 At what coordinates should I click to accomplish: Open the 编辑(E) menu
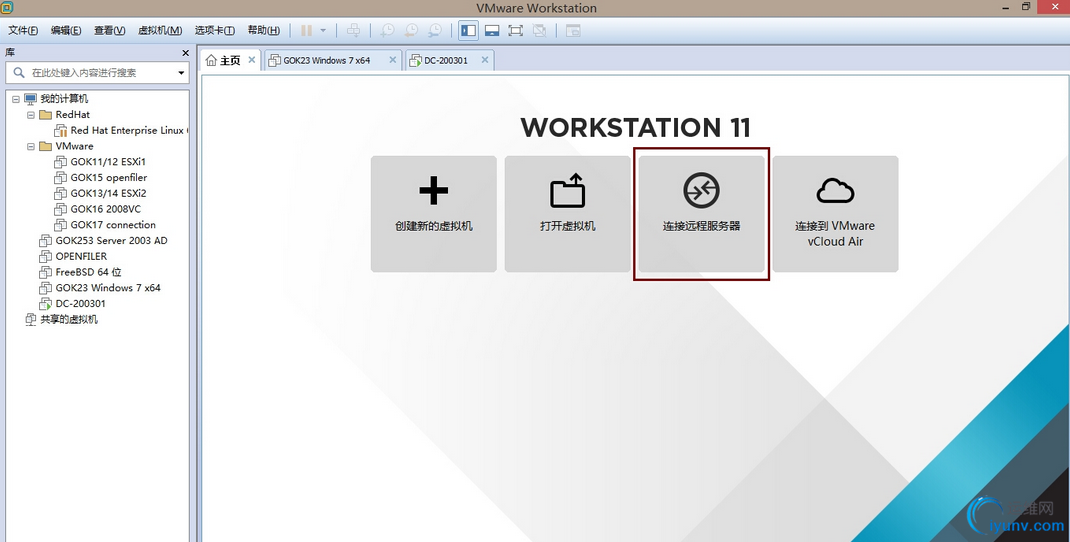[66, 31]
